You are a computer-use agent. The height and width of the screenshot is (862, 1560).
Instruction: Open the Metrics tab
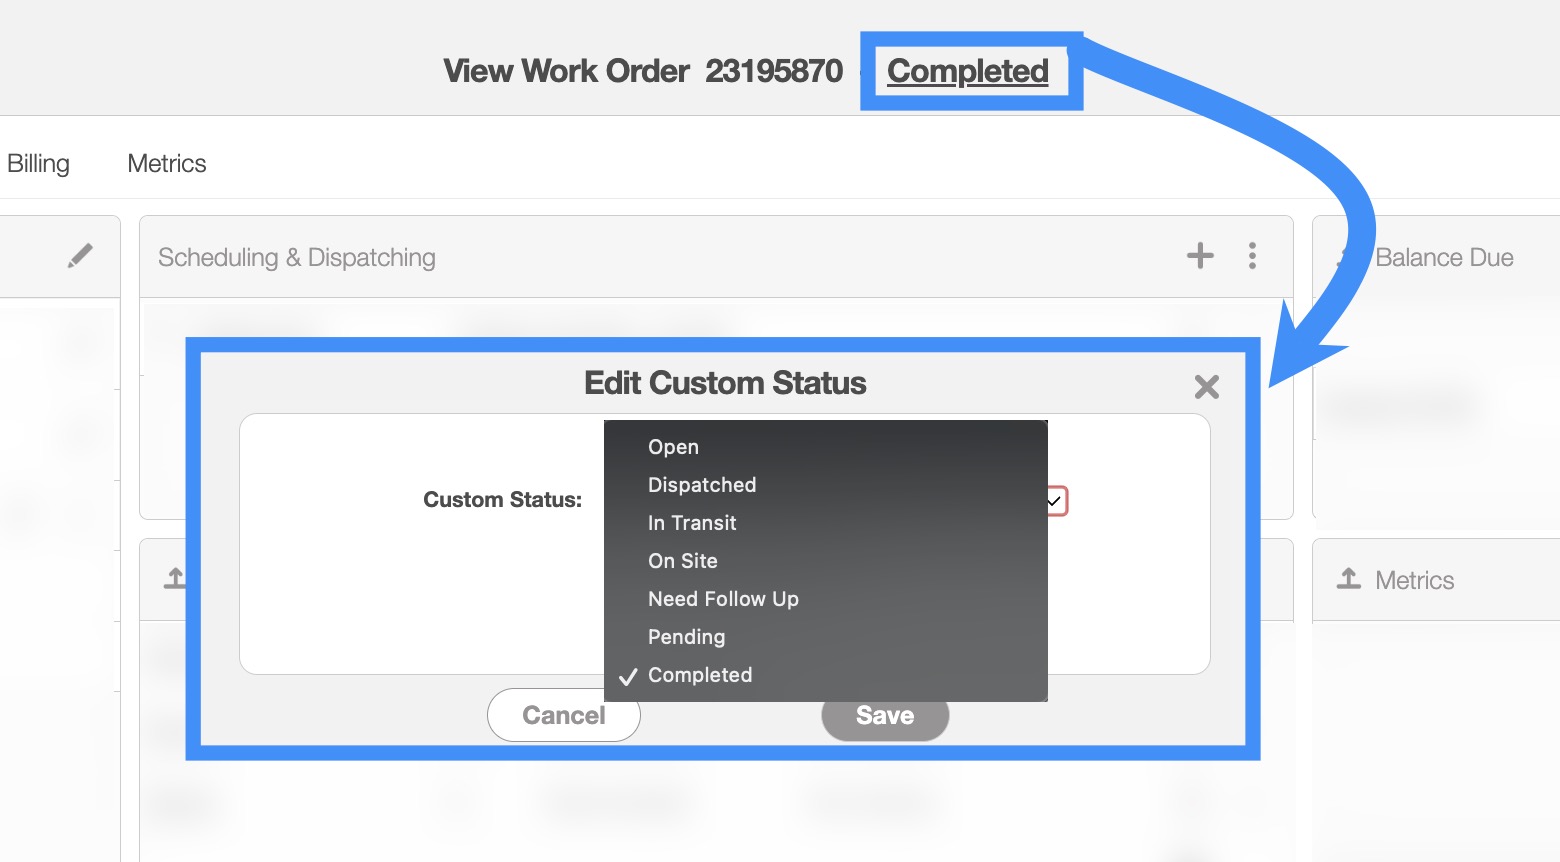[x=166, y=163]
